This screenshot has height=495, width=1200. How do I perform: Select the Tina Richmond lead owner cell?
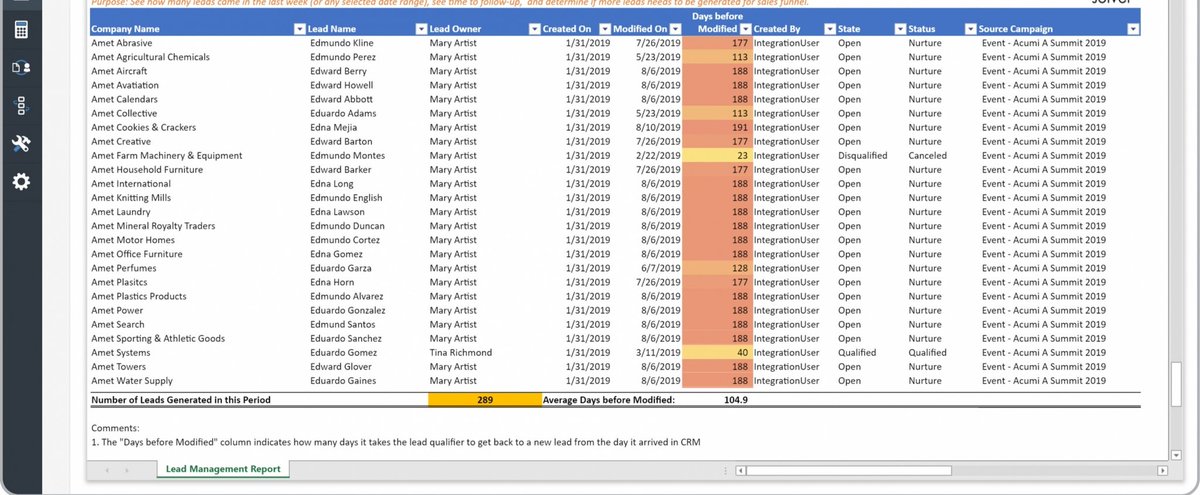coord(460,353)
